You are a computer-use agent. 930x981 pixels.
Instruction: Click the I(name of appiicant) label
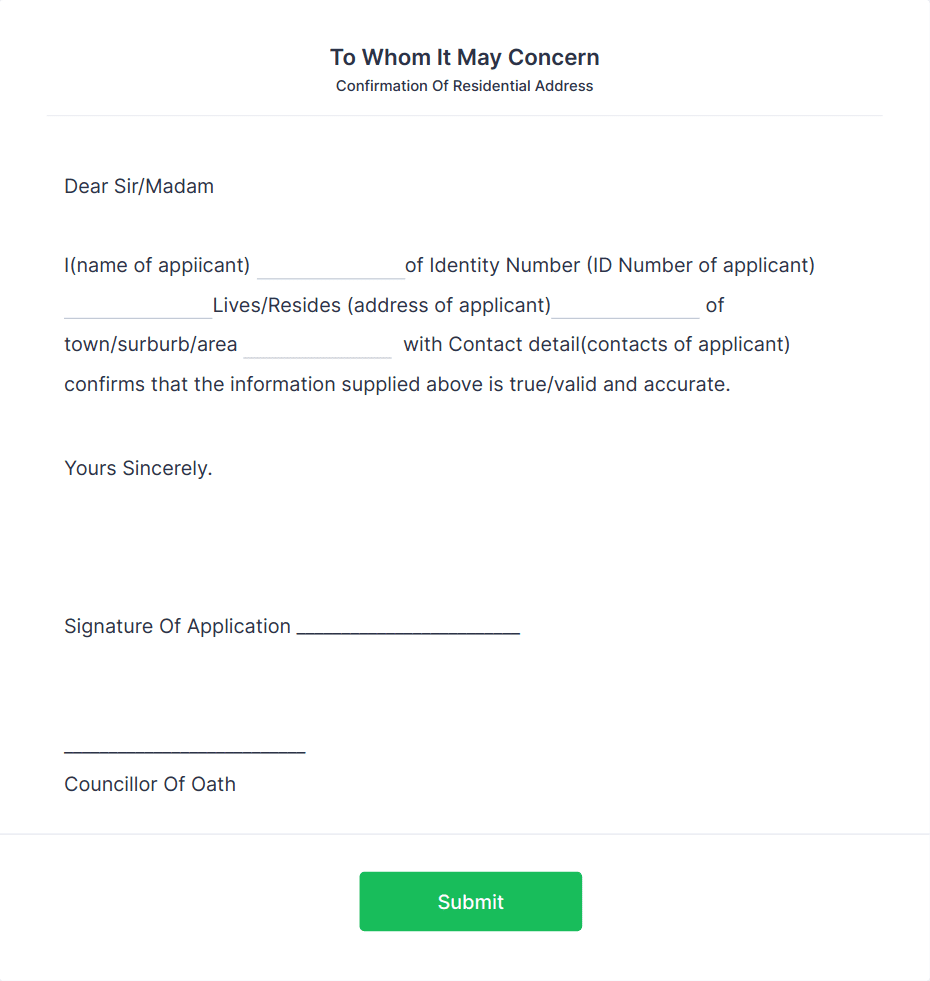click(x=156, y=265)
